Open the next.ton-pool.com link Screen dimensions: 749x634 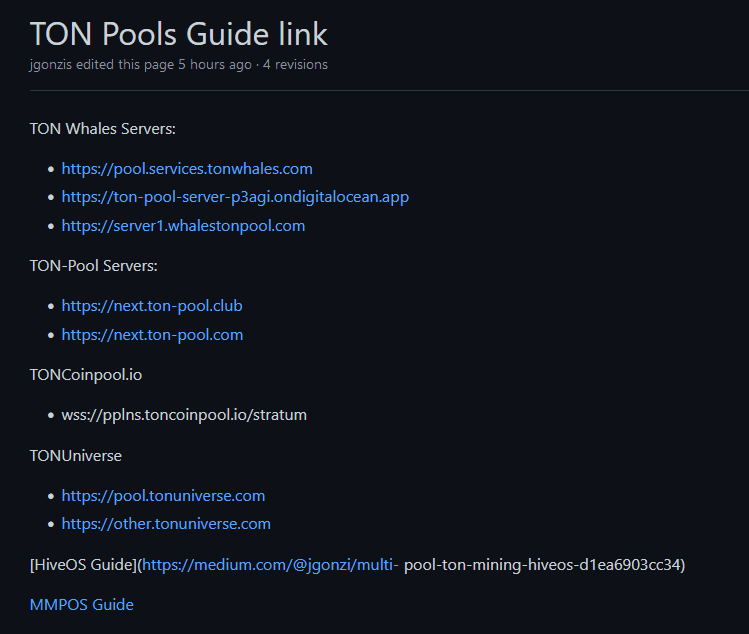coord(152,334)
